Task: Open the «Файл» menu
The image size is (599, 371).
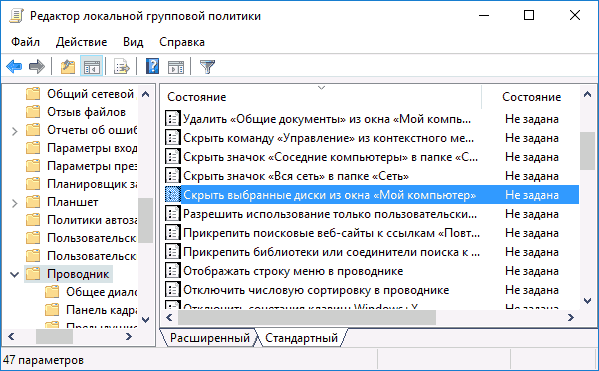Action: (x=25, y=42)
